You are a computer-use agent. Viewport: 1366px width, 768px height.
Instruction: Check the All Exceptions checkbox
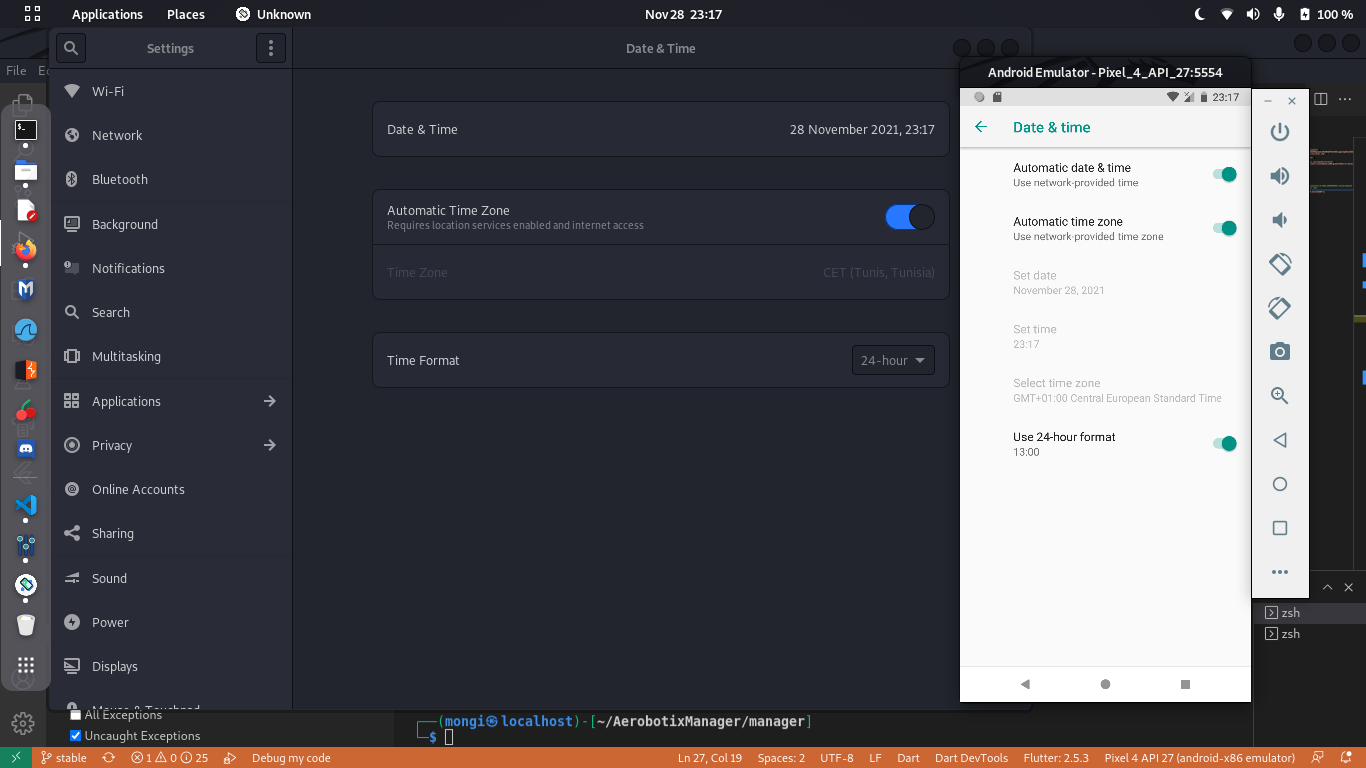pyautogui.click(x=76, y=715)
